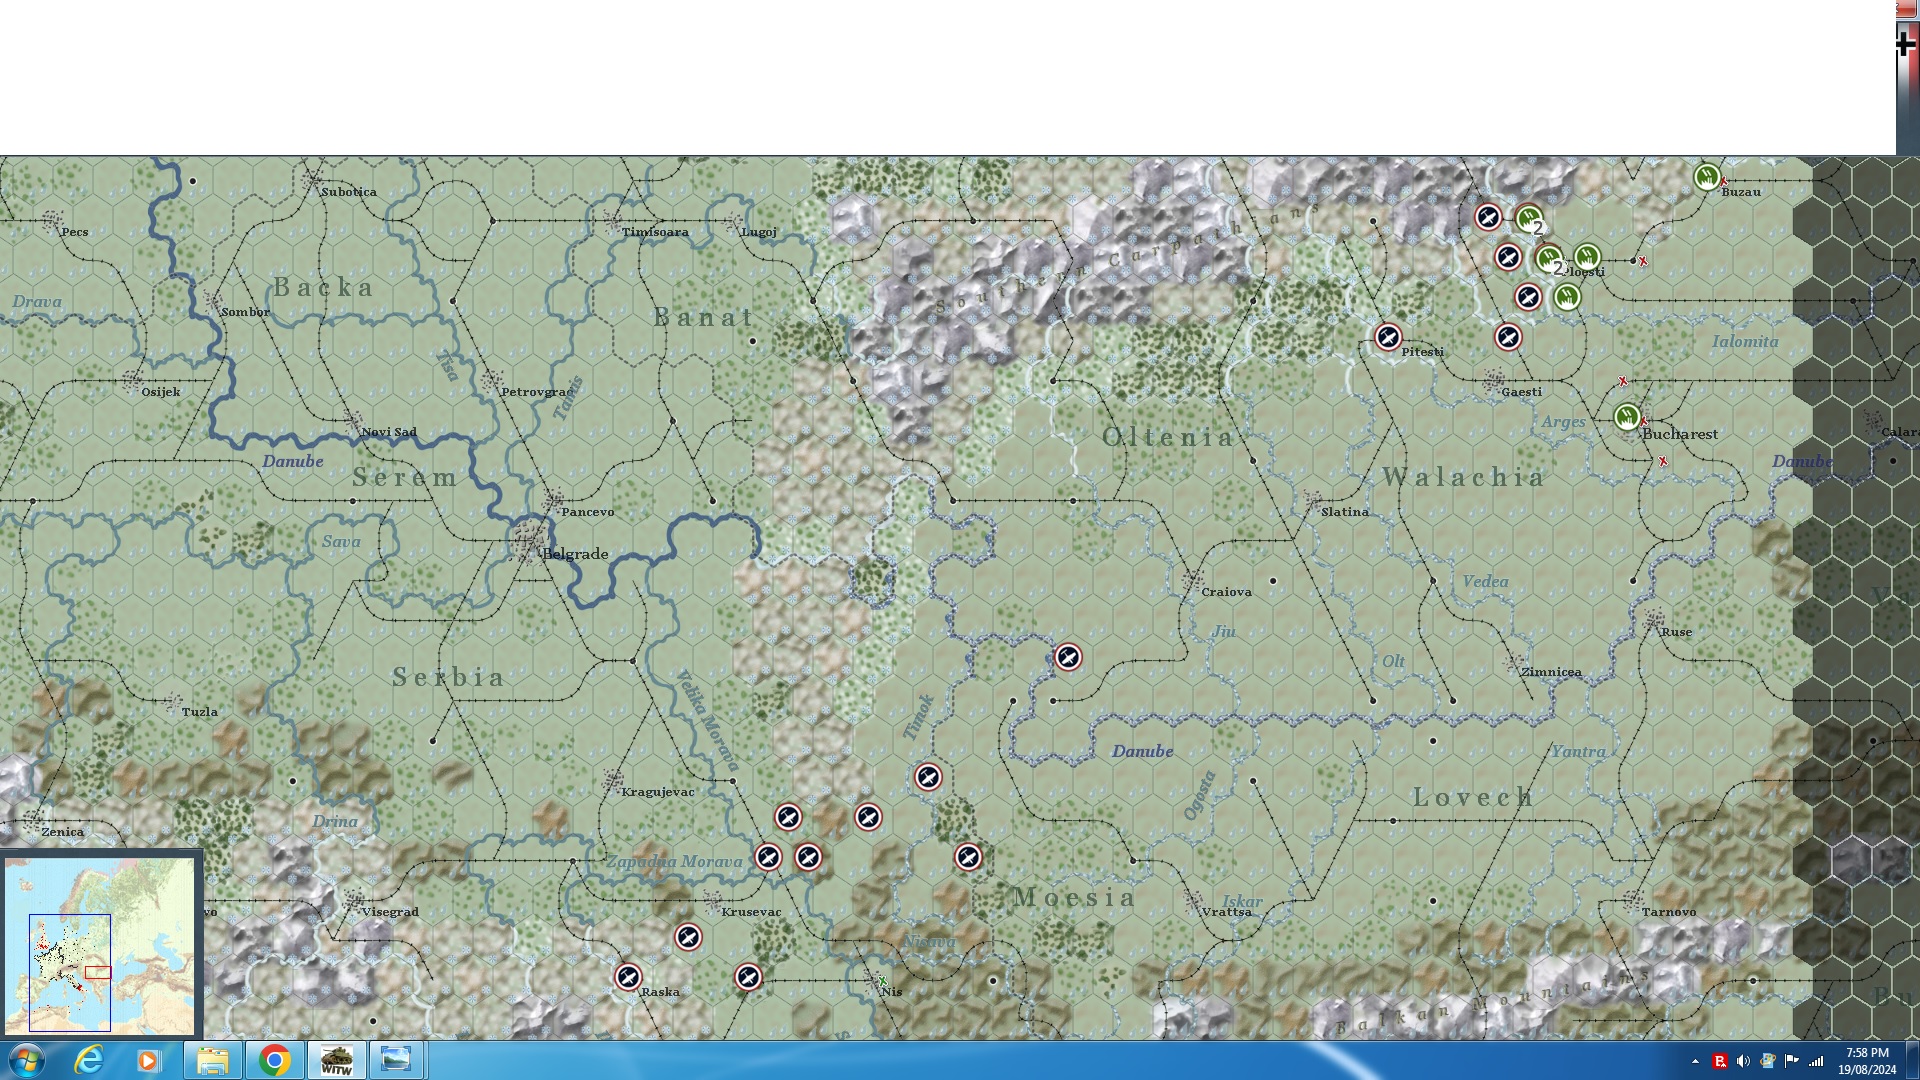The height and width of the screenshot is (1080, 1920).
Task: Open the clock and date display
Action: [1866, 1060]
